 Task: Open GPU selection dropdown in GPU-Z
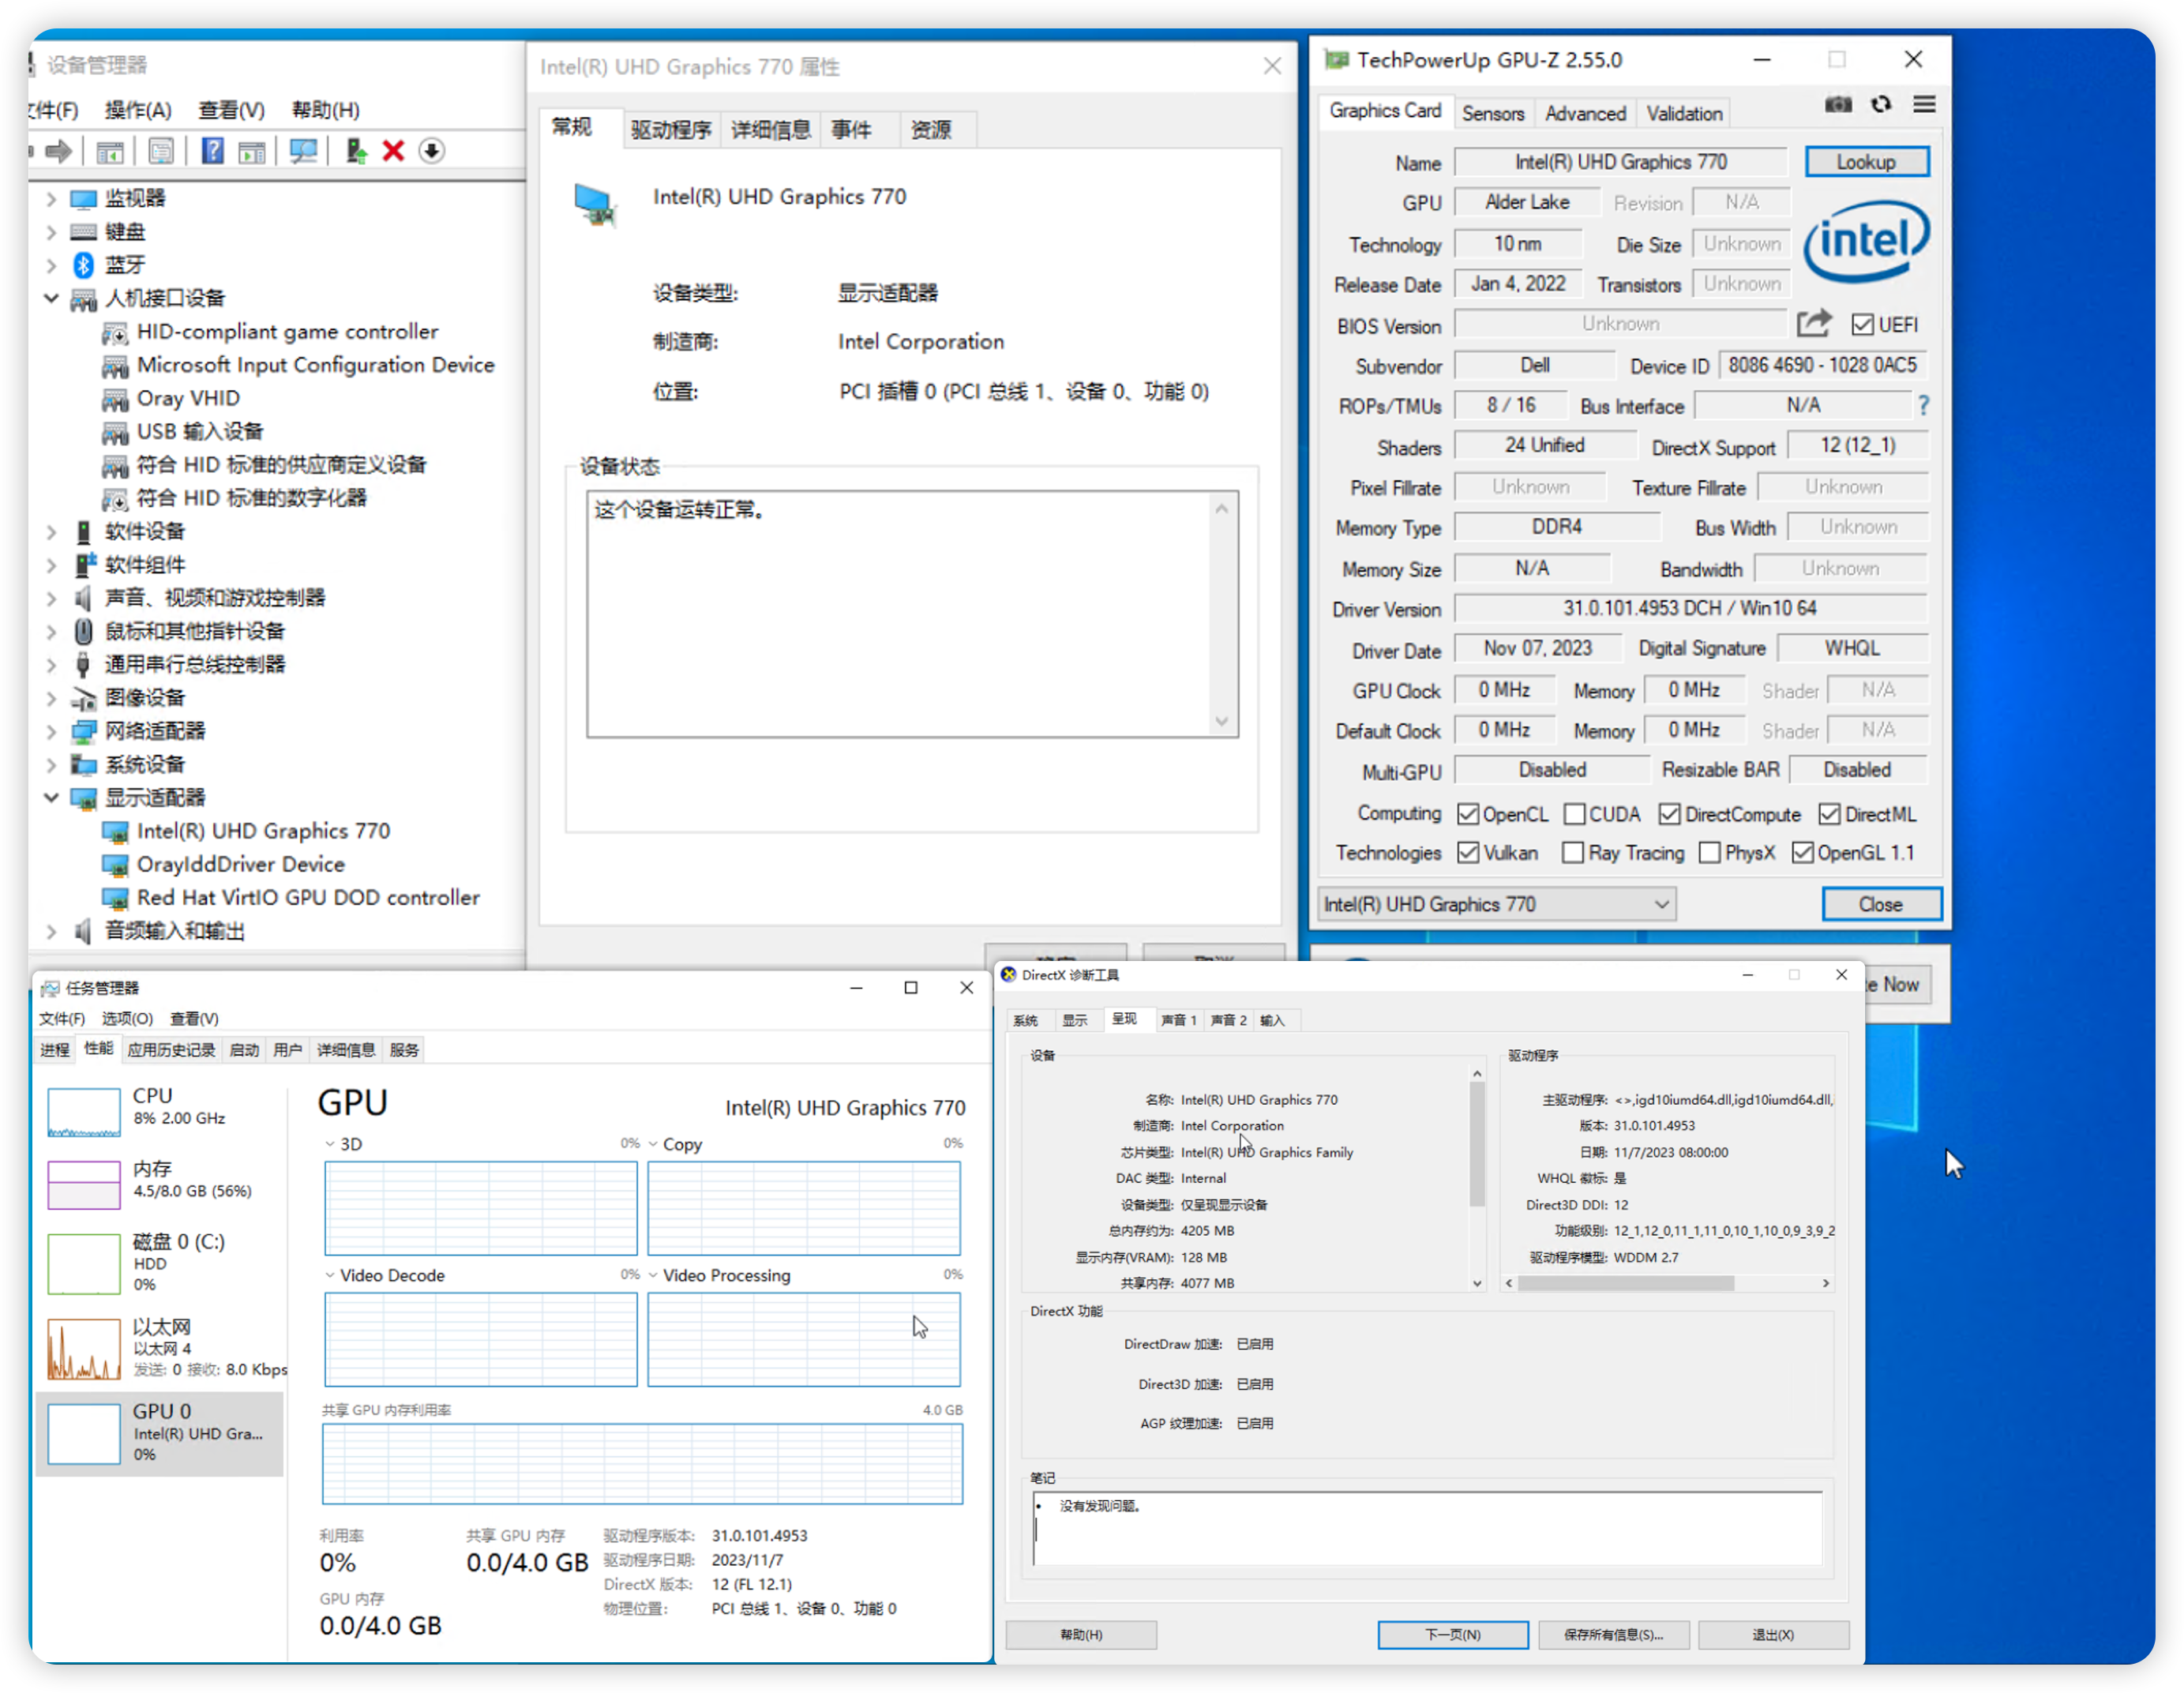1496,904
